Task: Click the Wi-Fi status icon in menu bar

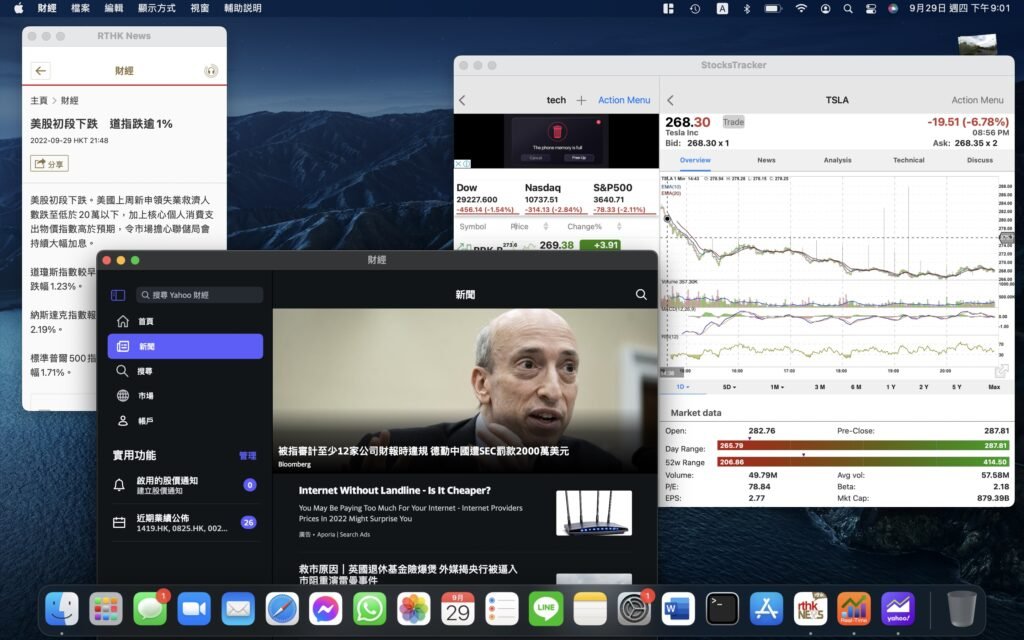Action: [801, 8]
